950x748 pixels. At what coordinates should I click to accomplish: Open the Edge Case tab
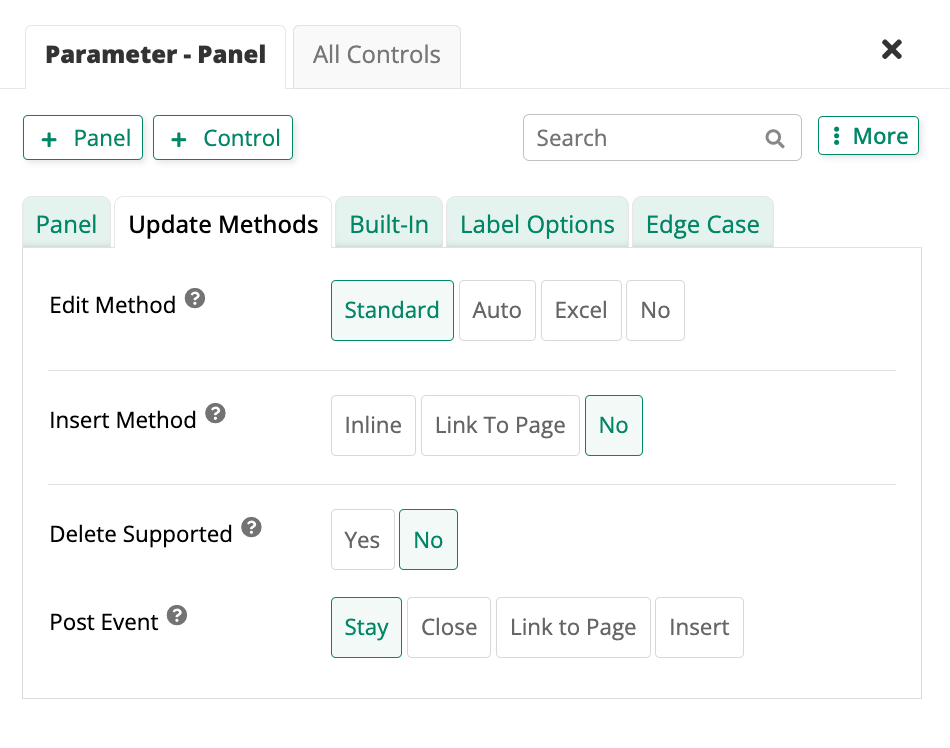pyautogui.click(x=702, y=224)
